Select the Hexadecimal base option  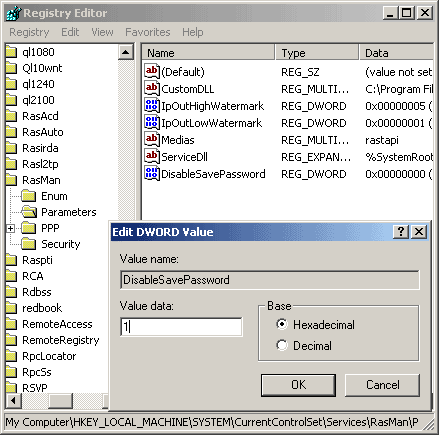(x=315, y=324)
